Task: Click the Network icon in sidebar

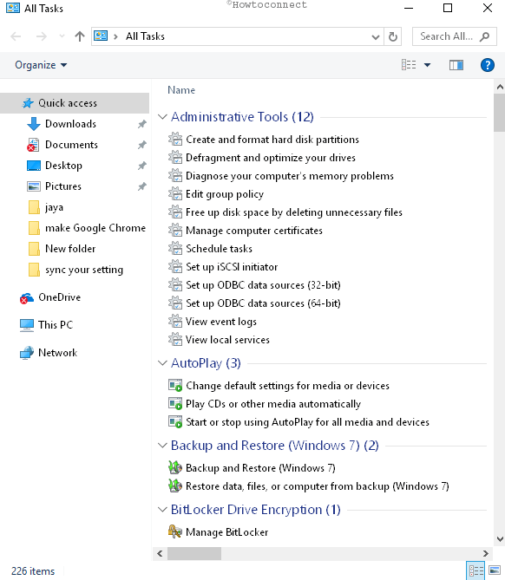Action: [27, 353]
